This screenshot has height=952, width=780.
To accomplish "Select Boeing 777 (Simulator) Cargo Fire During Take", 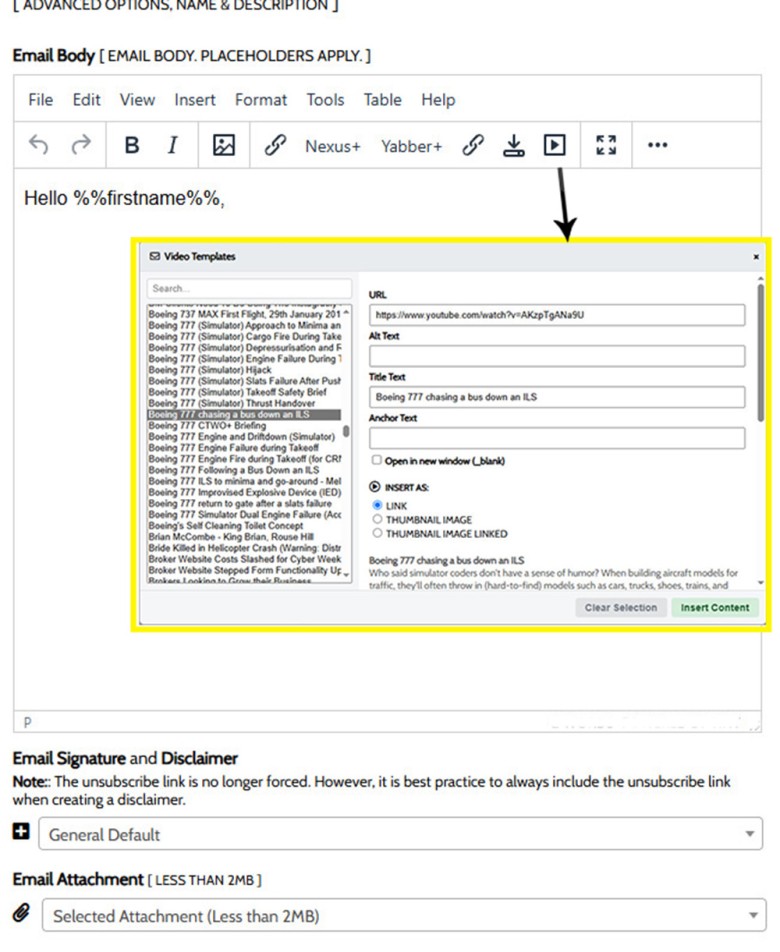I will click(x=244, y=336).
